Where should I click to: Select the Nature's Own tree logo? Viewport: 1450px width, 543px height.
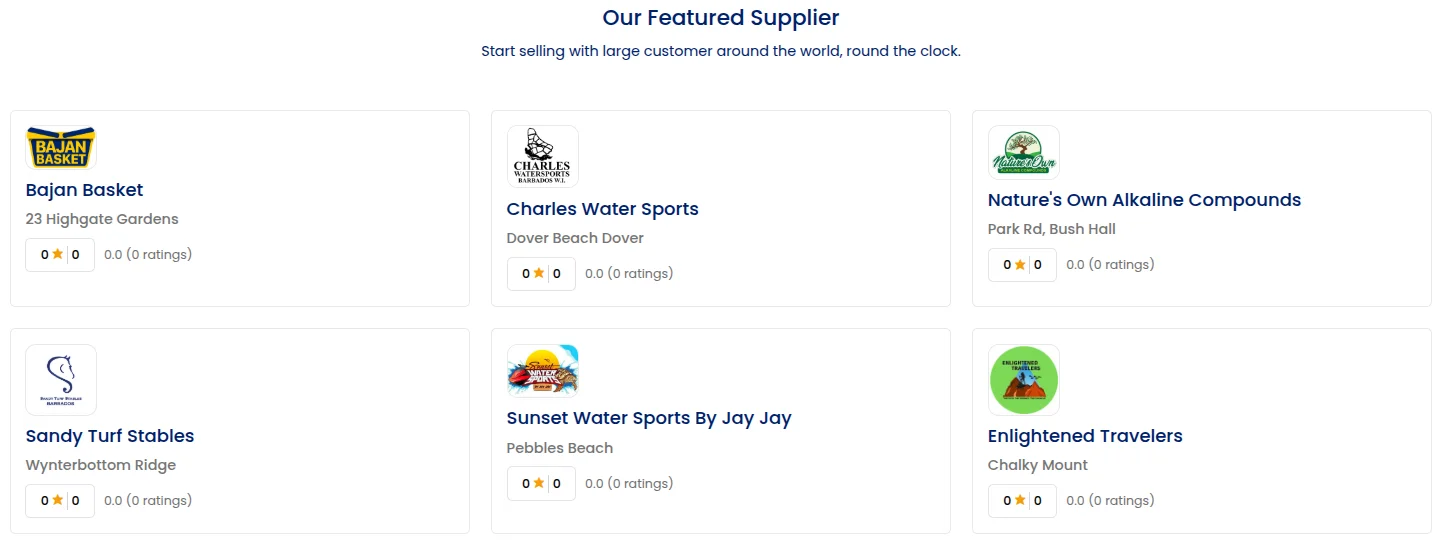1024,153
